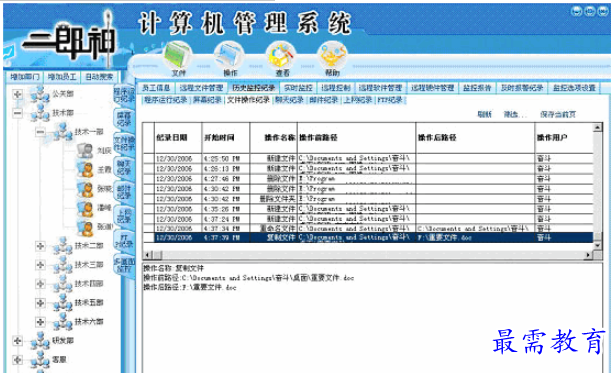Select the 研发部 department icon
The width and height of the screenshot is (614, 373).
point(40,341)
